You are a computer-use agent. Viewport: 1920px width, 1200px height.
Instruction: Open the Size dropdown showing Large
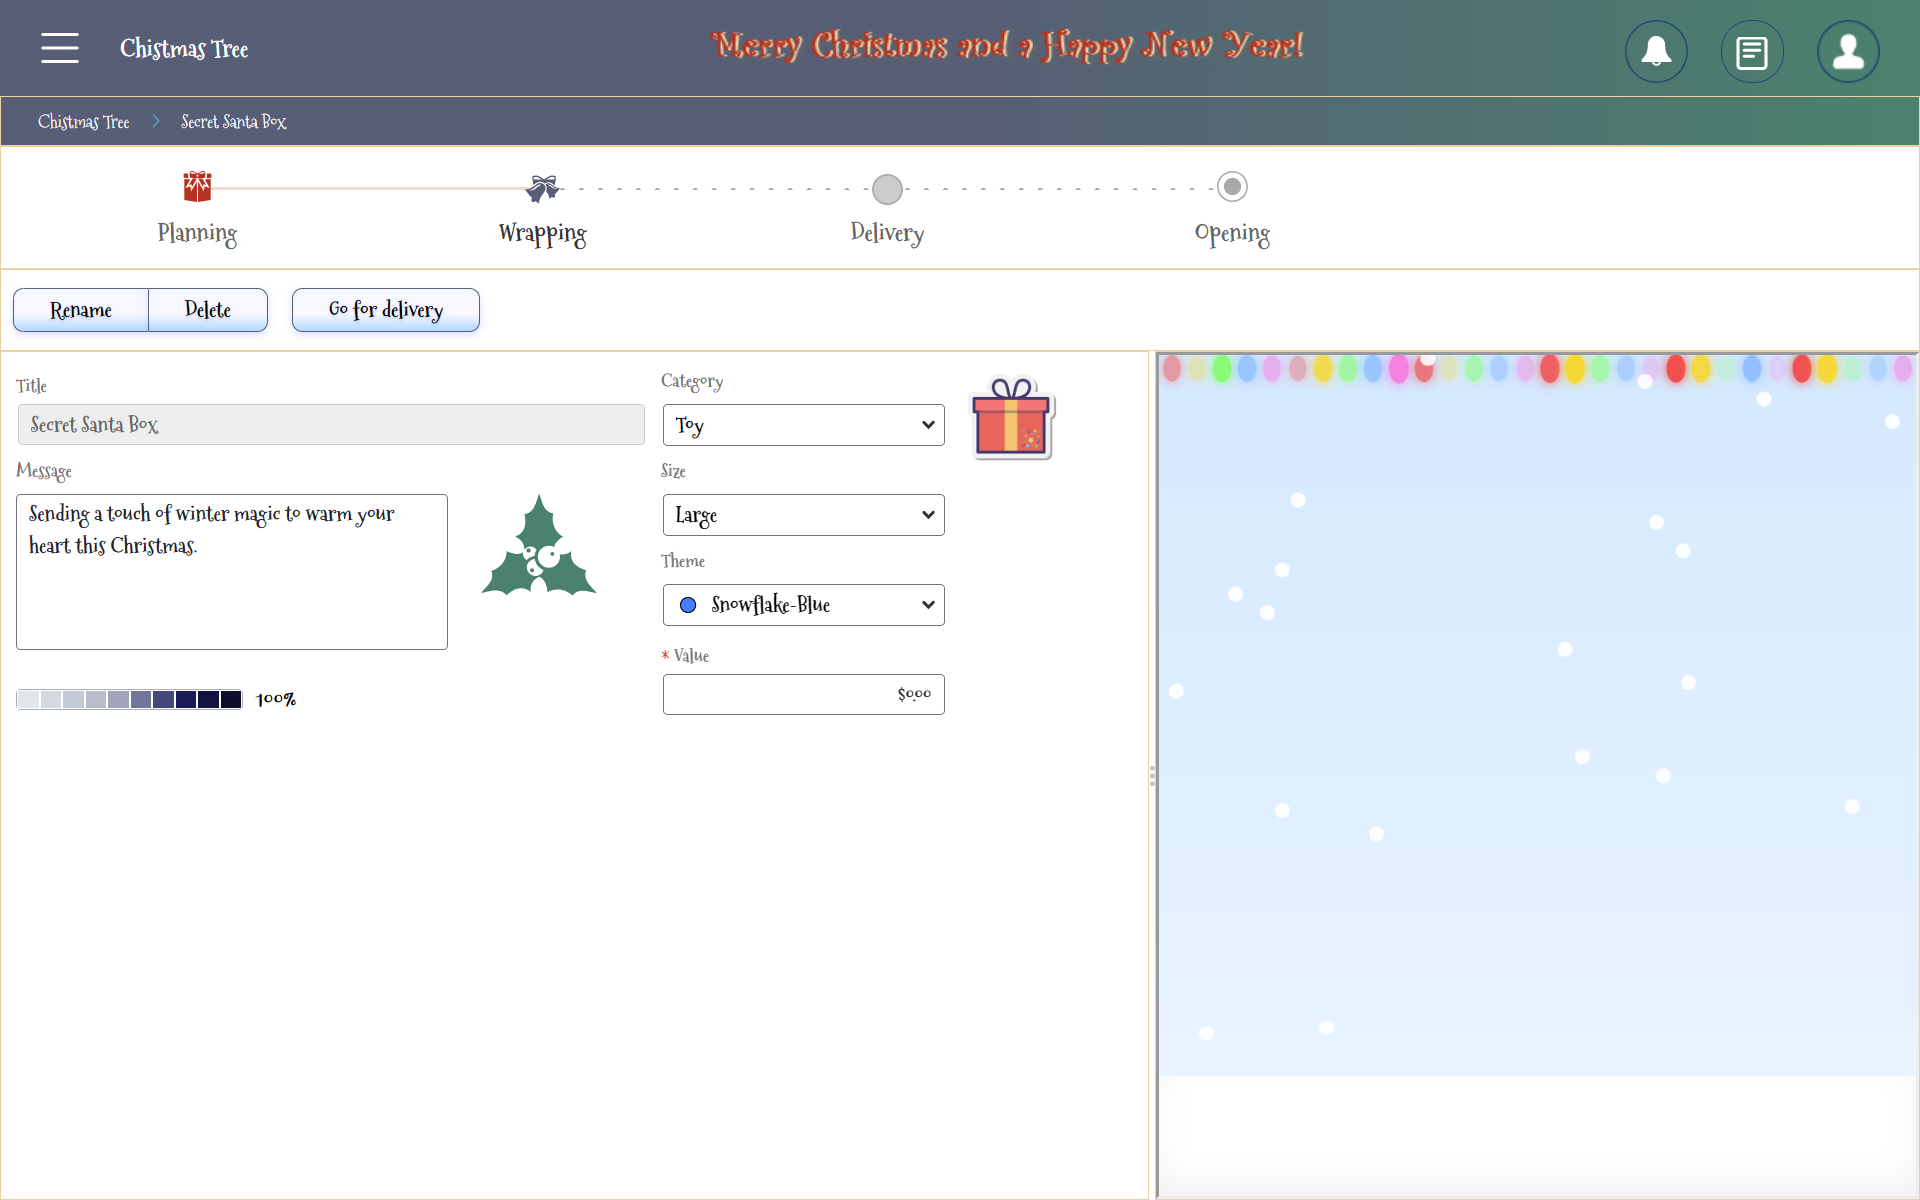(x=803, y=515)
